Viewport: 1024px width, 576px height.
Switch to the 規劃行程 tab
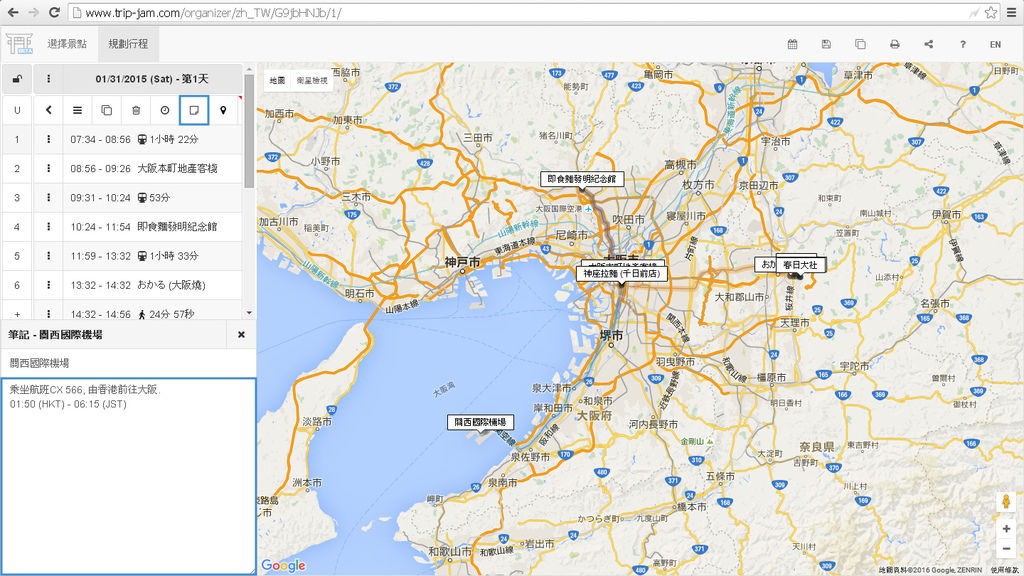click(x=128, y=44)
